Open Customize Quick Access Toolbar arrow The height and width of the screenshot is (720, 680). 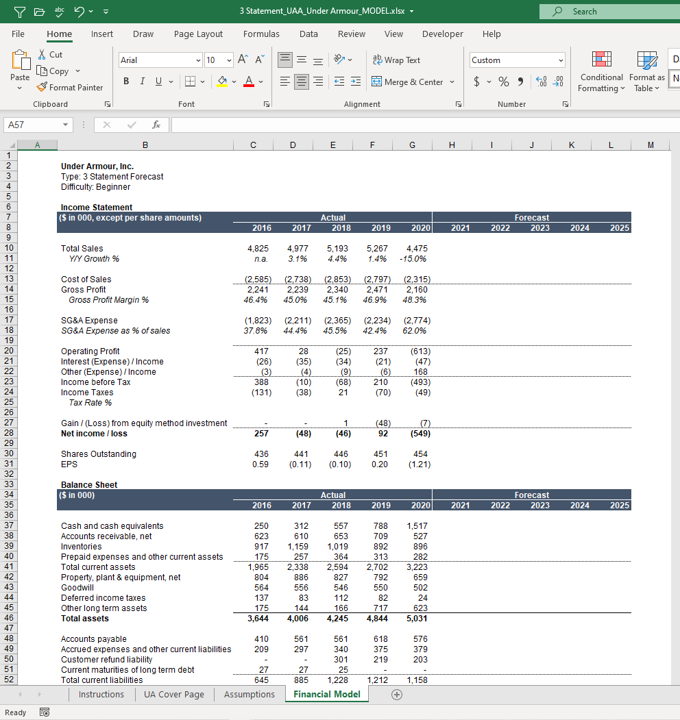pos(106,11)
